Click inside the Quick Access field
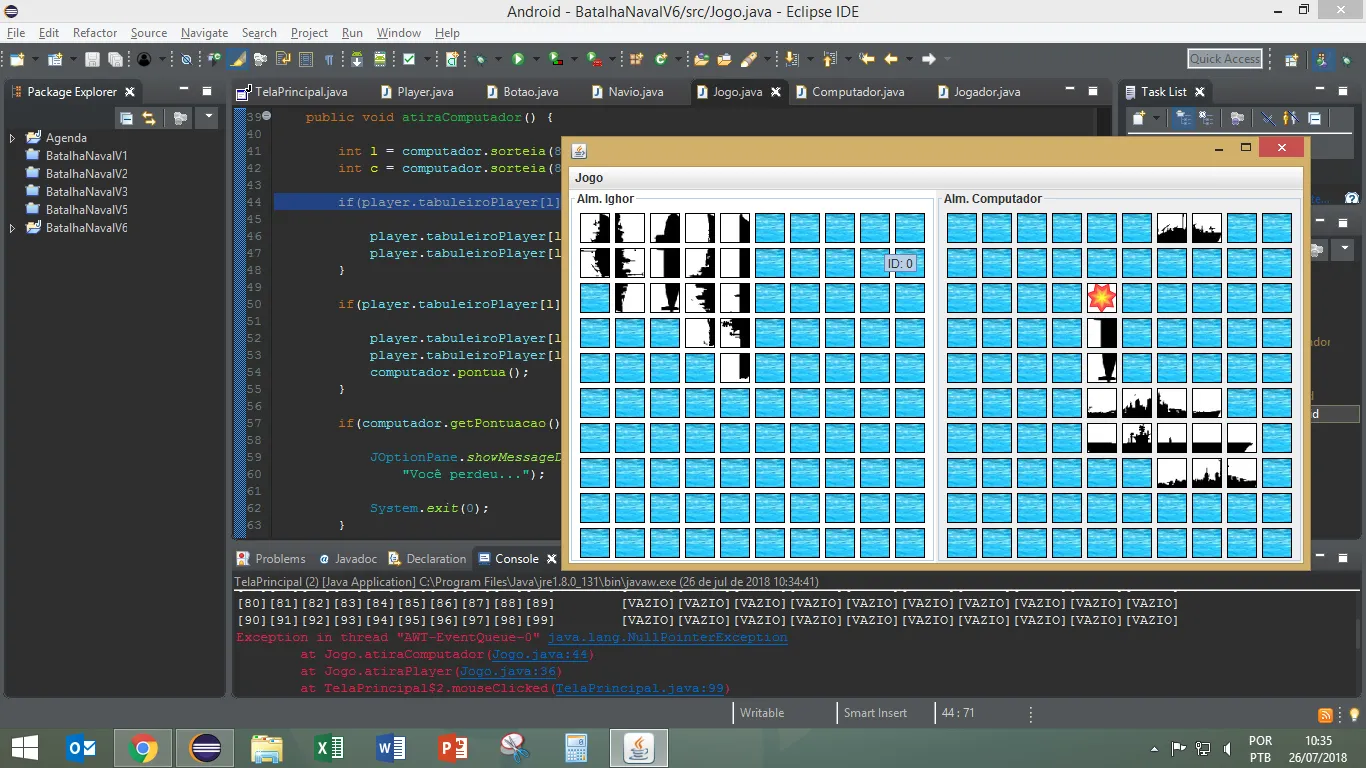 1224,59
